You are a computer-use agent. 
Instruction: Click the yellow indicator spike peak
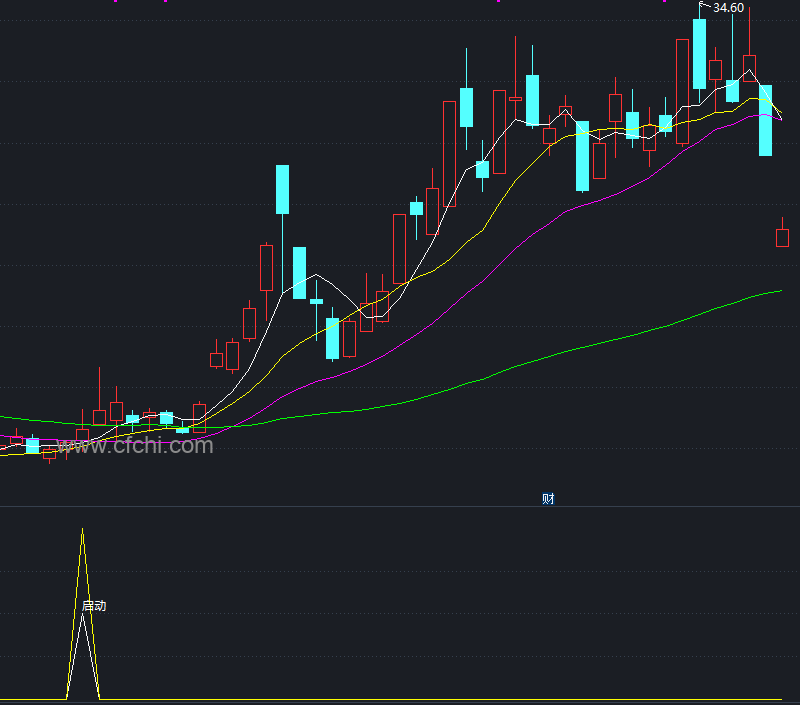point(83,531)
